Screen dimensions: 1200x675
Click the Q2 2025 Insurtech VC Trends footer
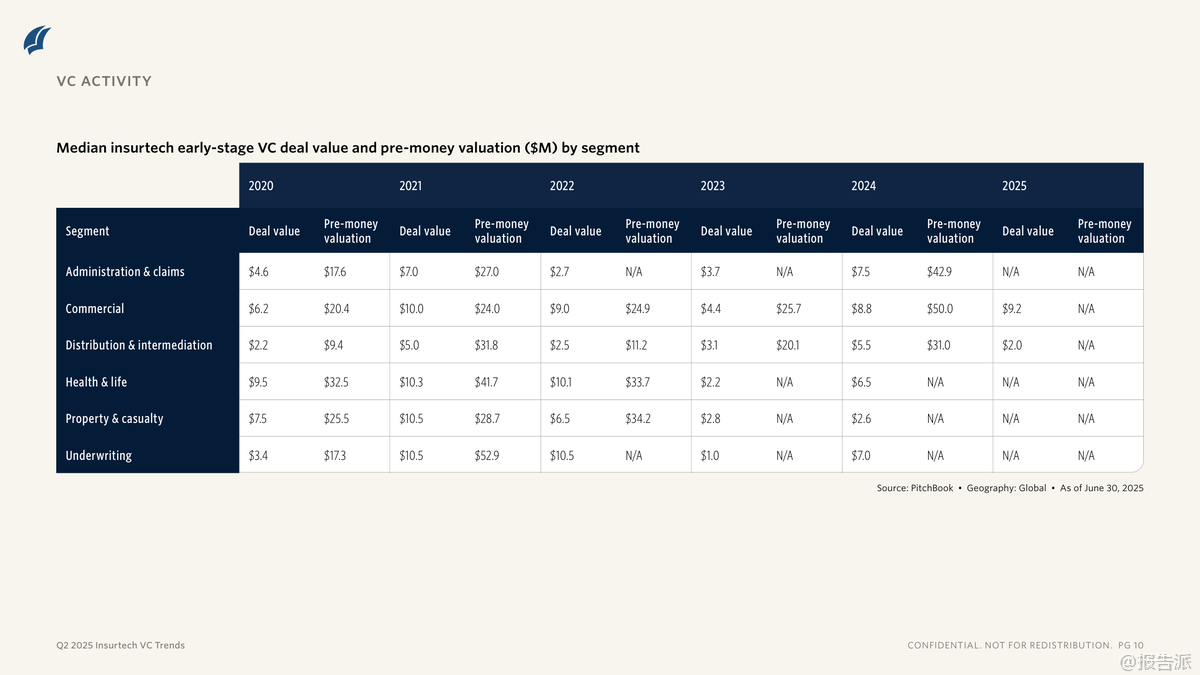point(120,645)
